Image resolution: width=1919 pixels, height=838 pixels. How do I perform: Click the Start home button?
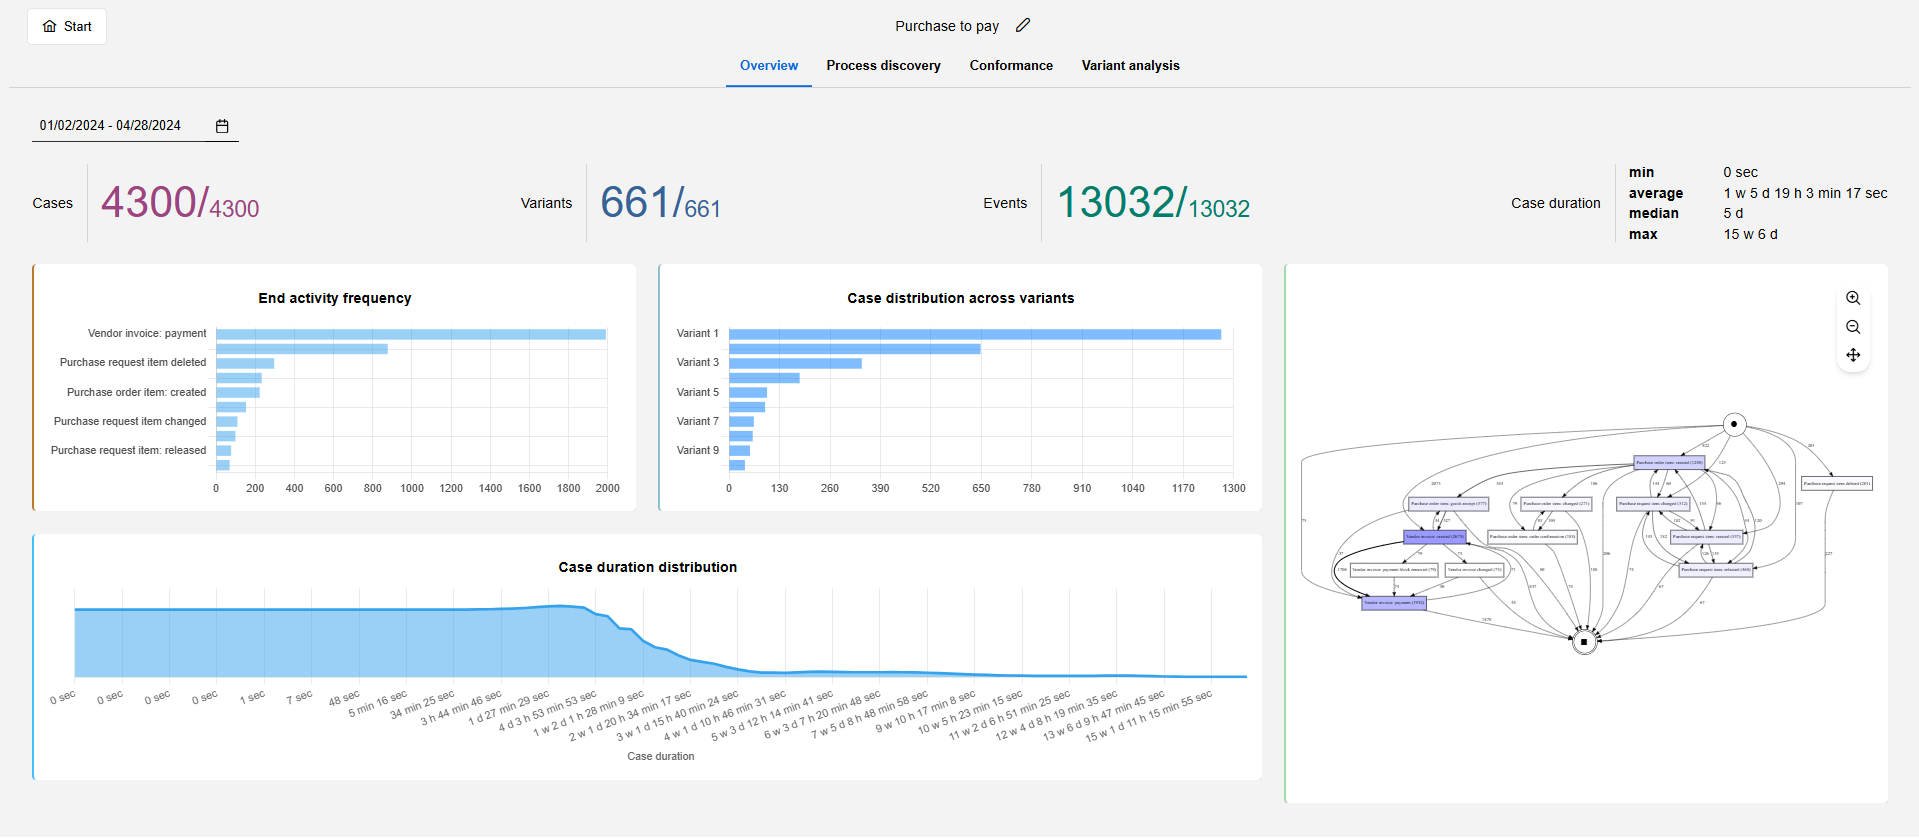67,27
